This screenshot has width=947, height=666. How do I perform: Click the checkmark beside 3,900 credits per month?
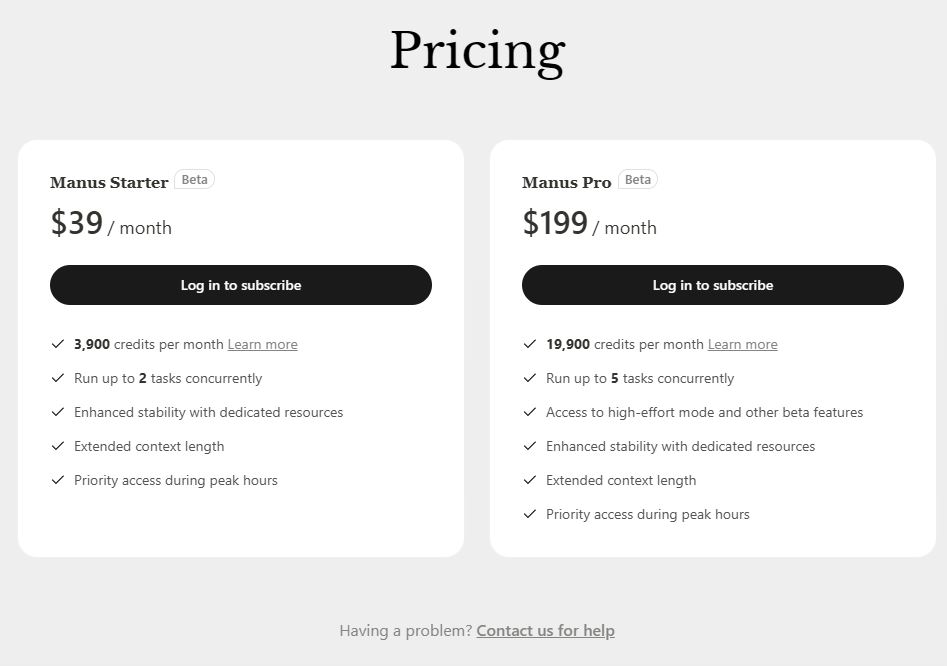[58, 344]
